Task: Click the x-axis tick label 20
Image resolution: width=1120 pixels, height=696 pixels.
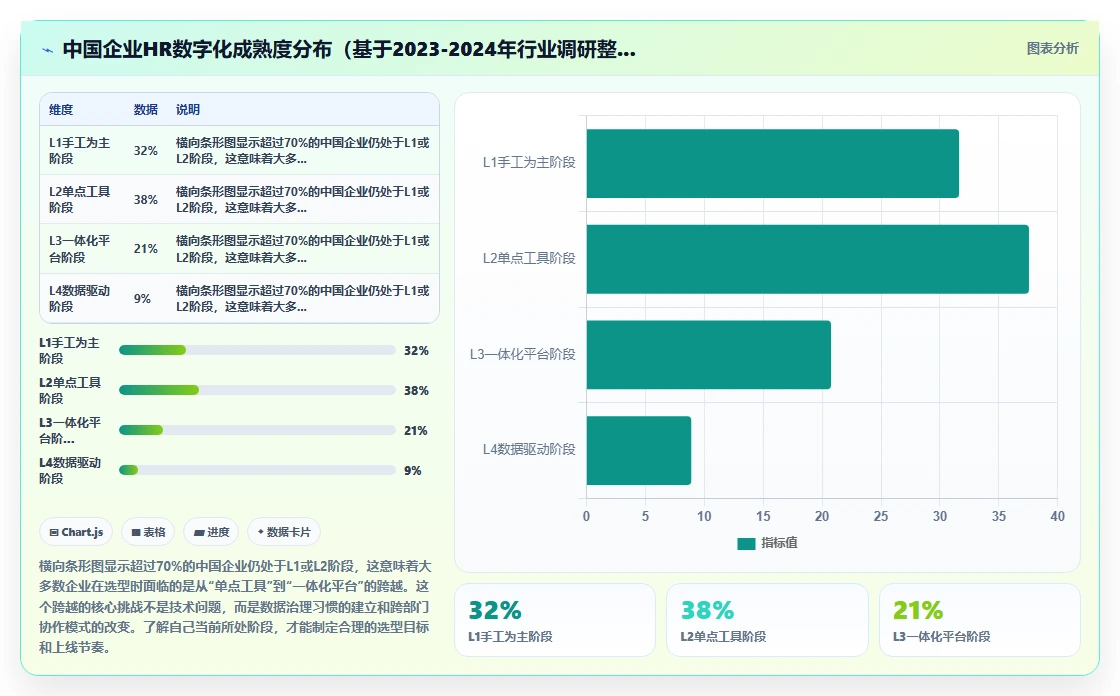Action: click(x=822, y=517)
